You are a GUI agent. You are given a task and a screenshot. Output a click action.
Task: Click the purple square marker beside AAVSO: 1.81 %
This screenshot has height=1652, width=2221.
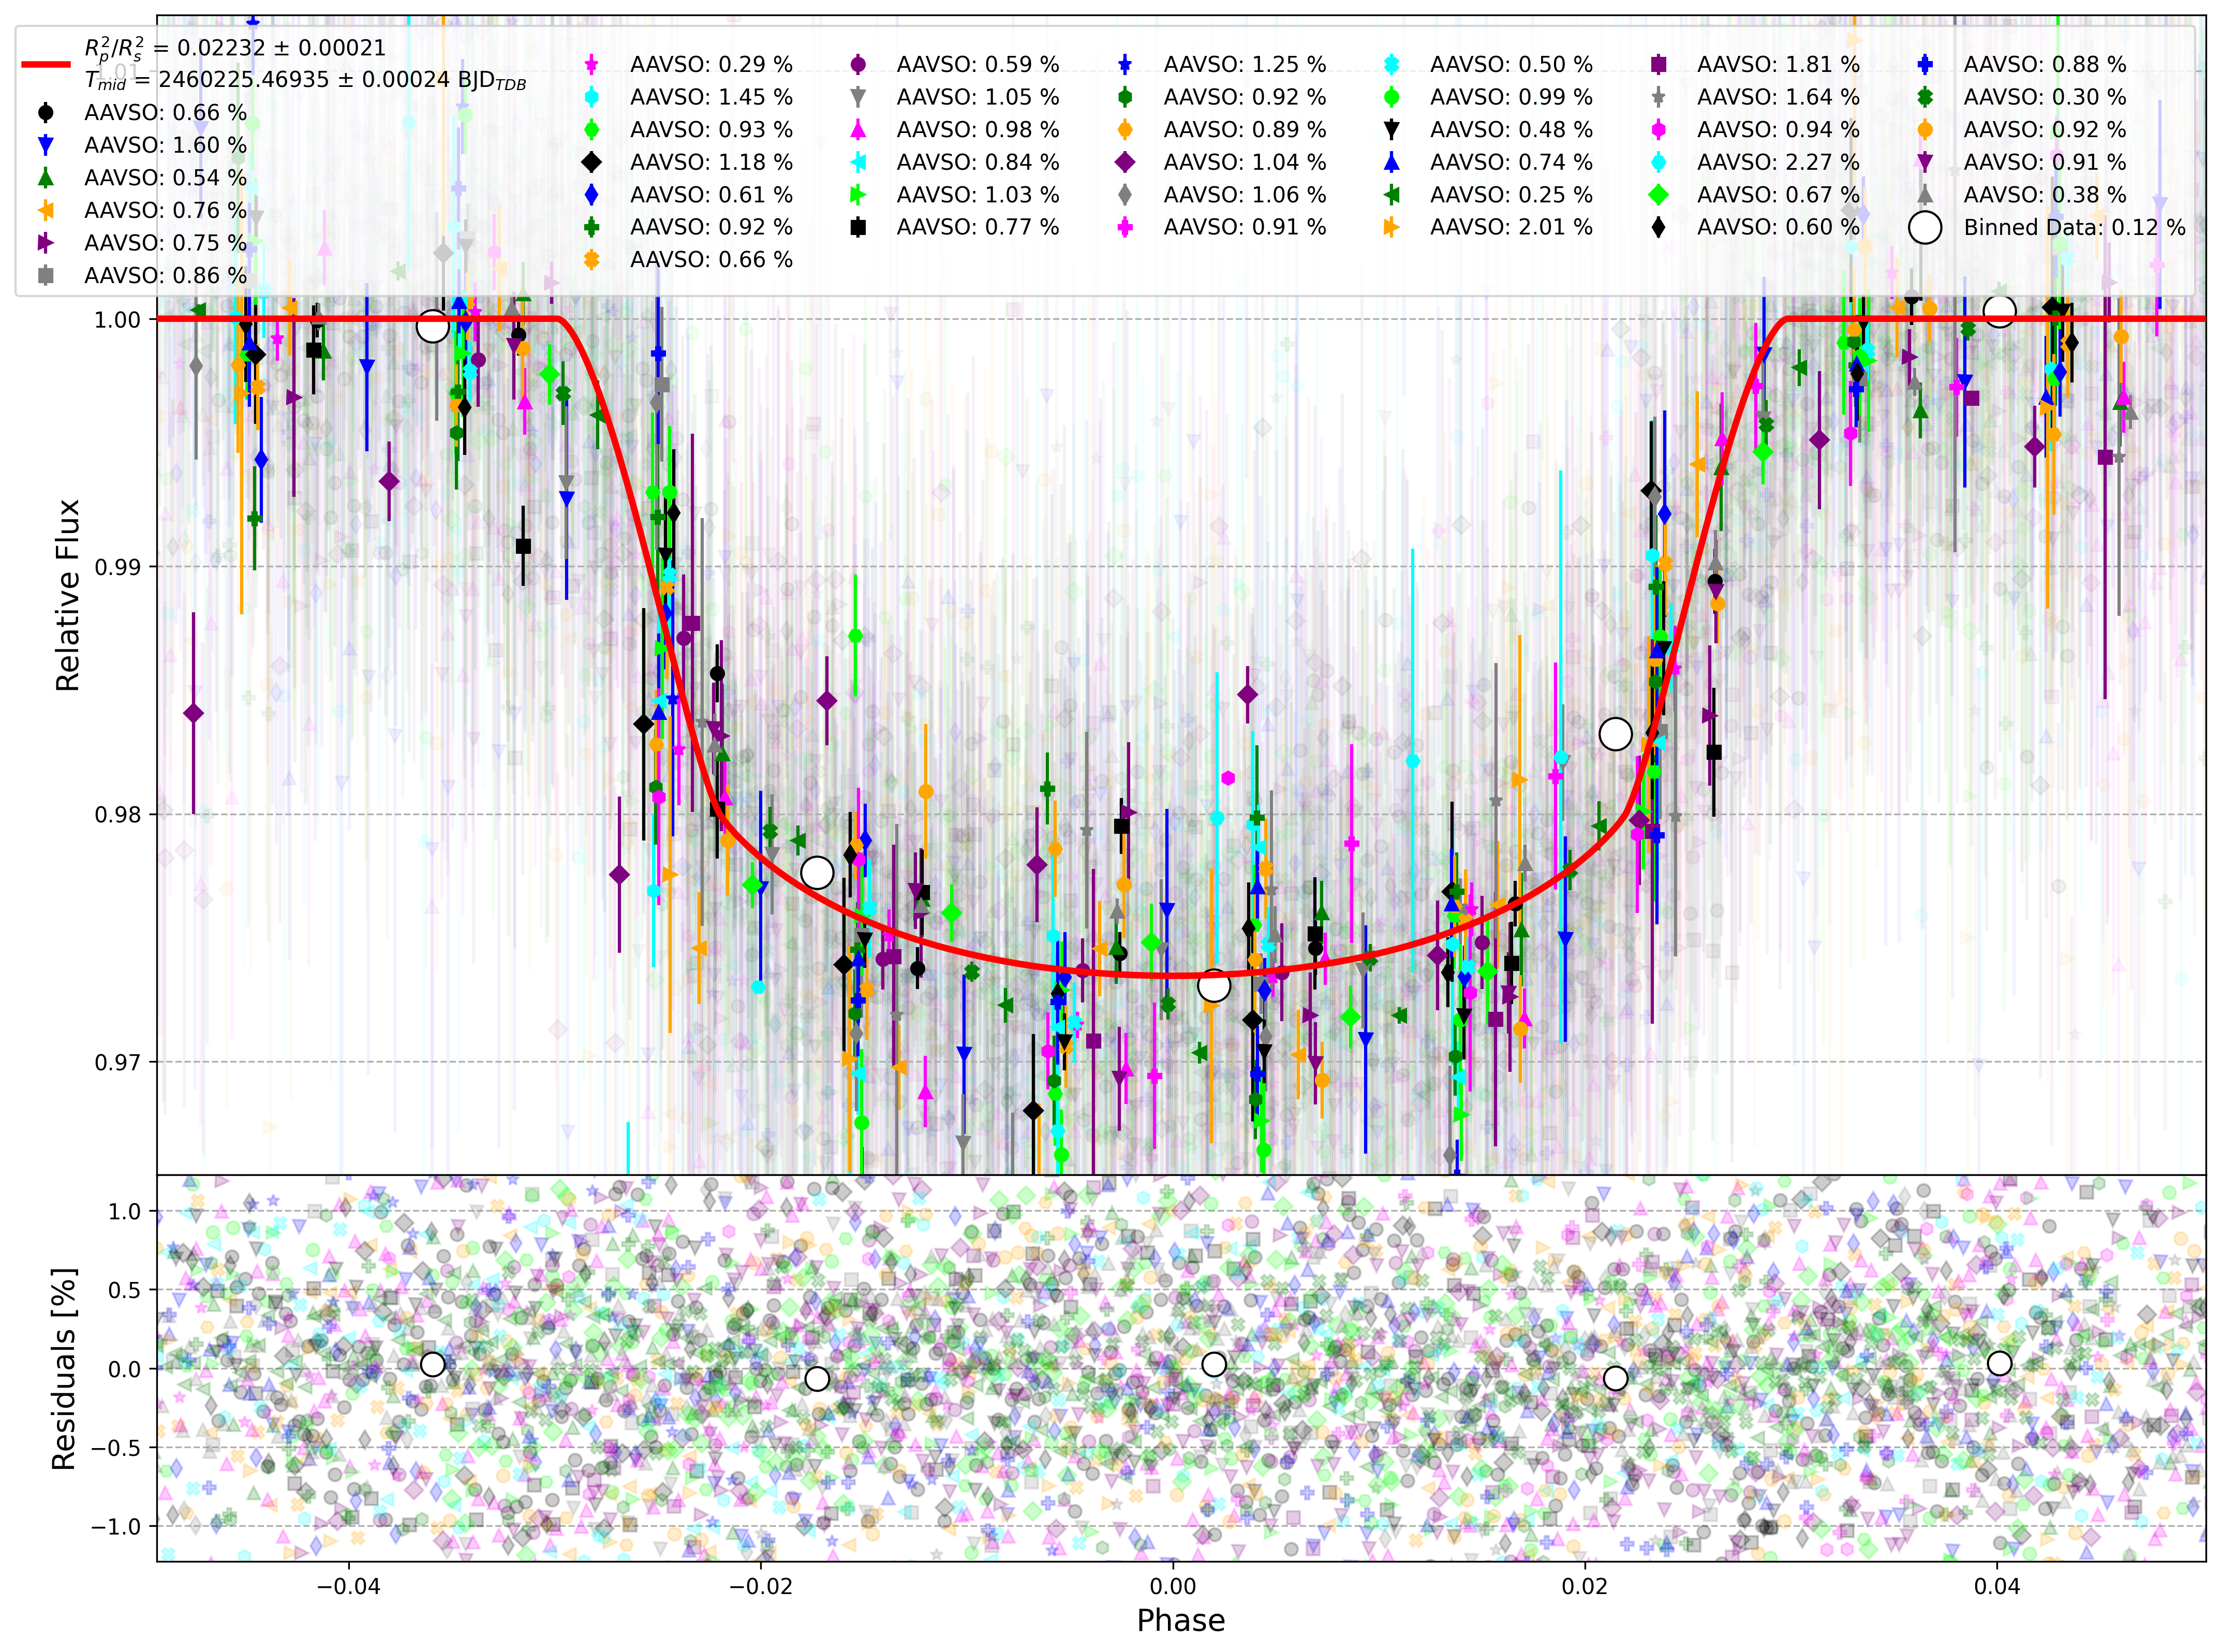(1658, 64)
